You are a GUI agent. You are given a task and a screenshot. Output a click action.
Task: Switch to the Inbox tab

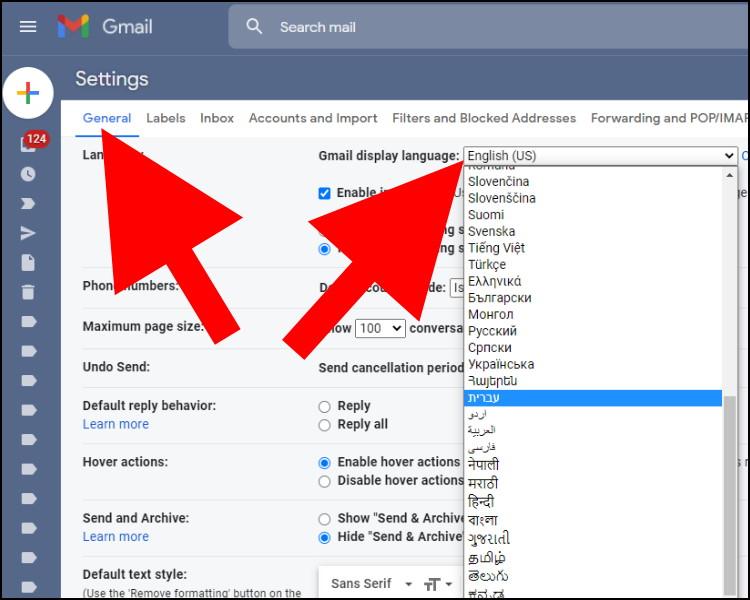point(217,118)
